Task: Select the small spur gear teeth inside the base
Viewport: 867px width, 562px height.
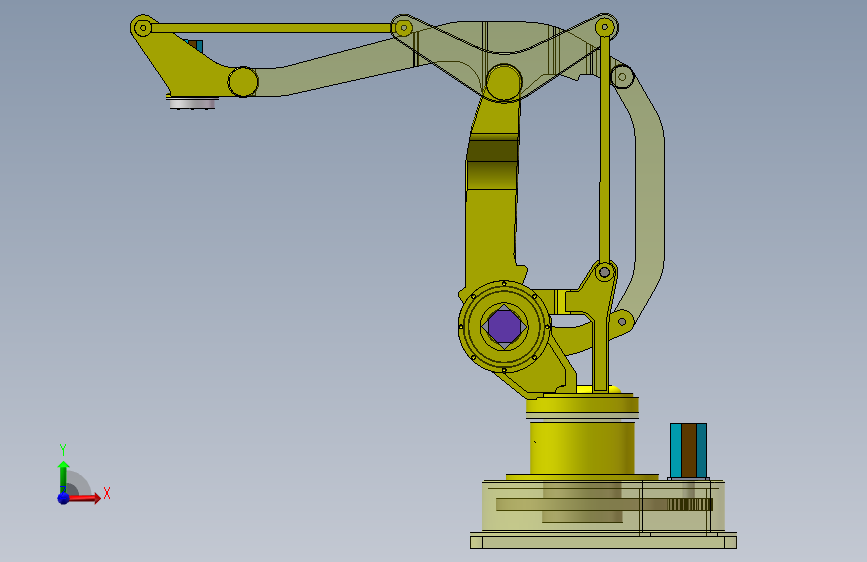Action: pyautogui.click(x=690, y=504)
